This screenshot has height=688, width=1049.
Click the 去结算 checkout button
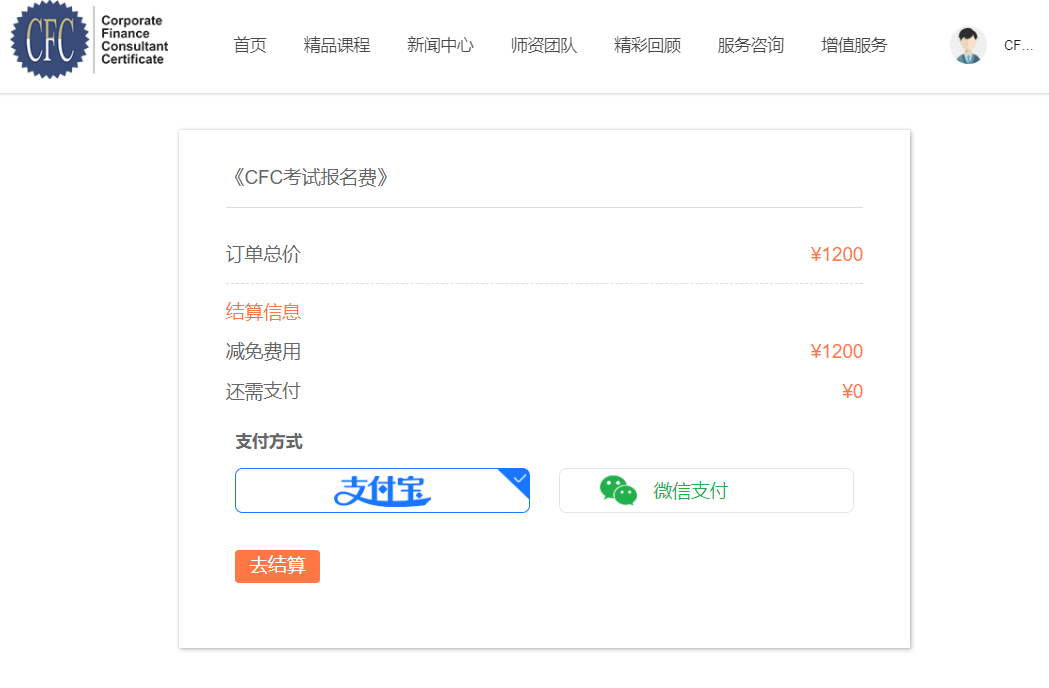pyautogui.click(x=277, y=566)
